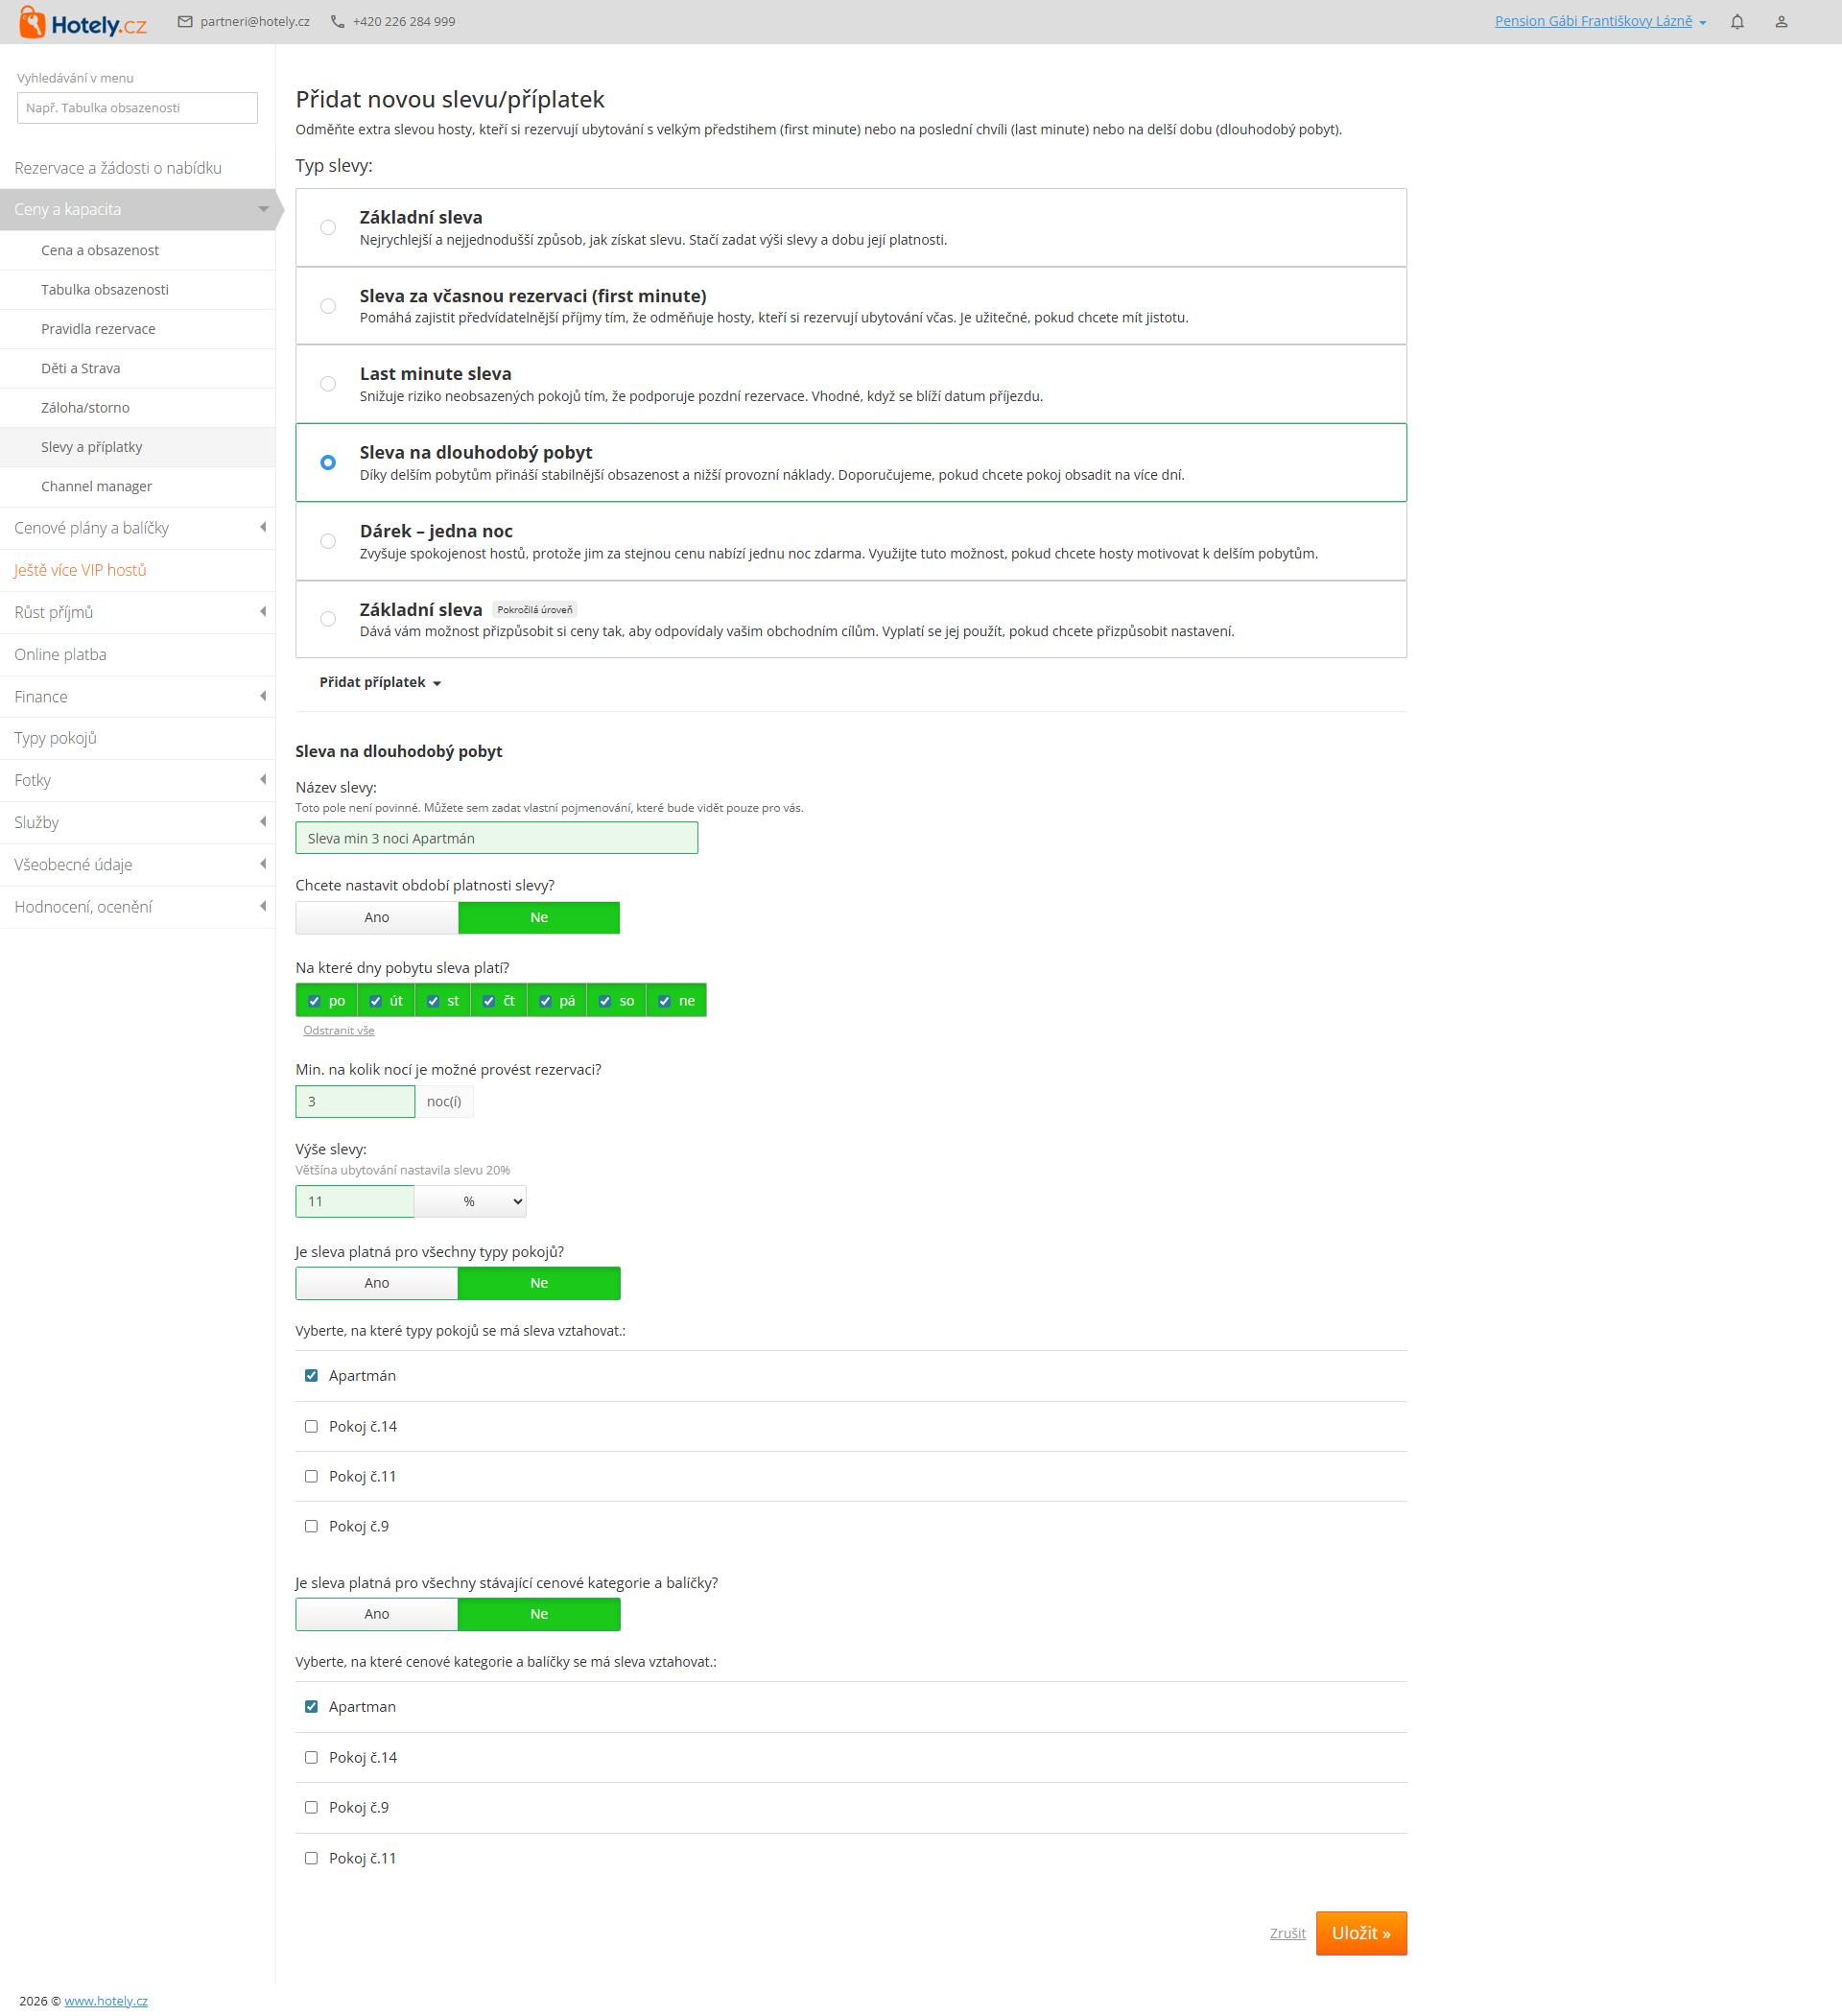The image size is (1842, 2016).
Task: Open the percent unit dropdown
Action: (x=470, y=1201)
